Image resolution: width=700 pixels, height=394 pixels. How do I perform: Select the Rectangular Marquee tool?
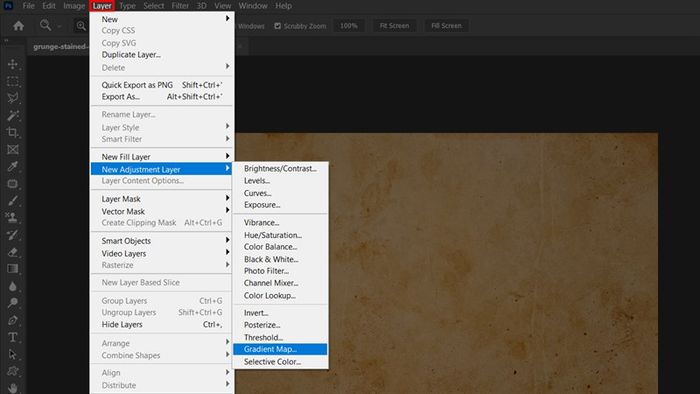coord(12,82)
